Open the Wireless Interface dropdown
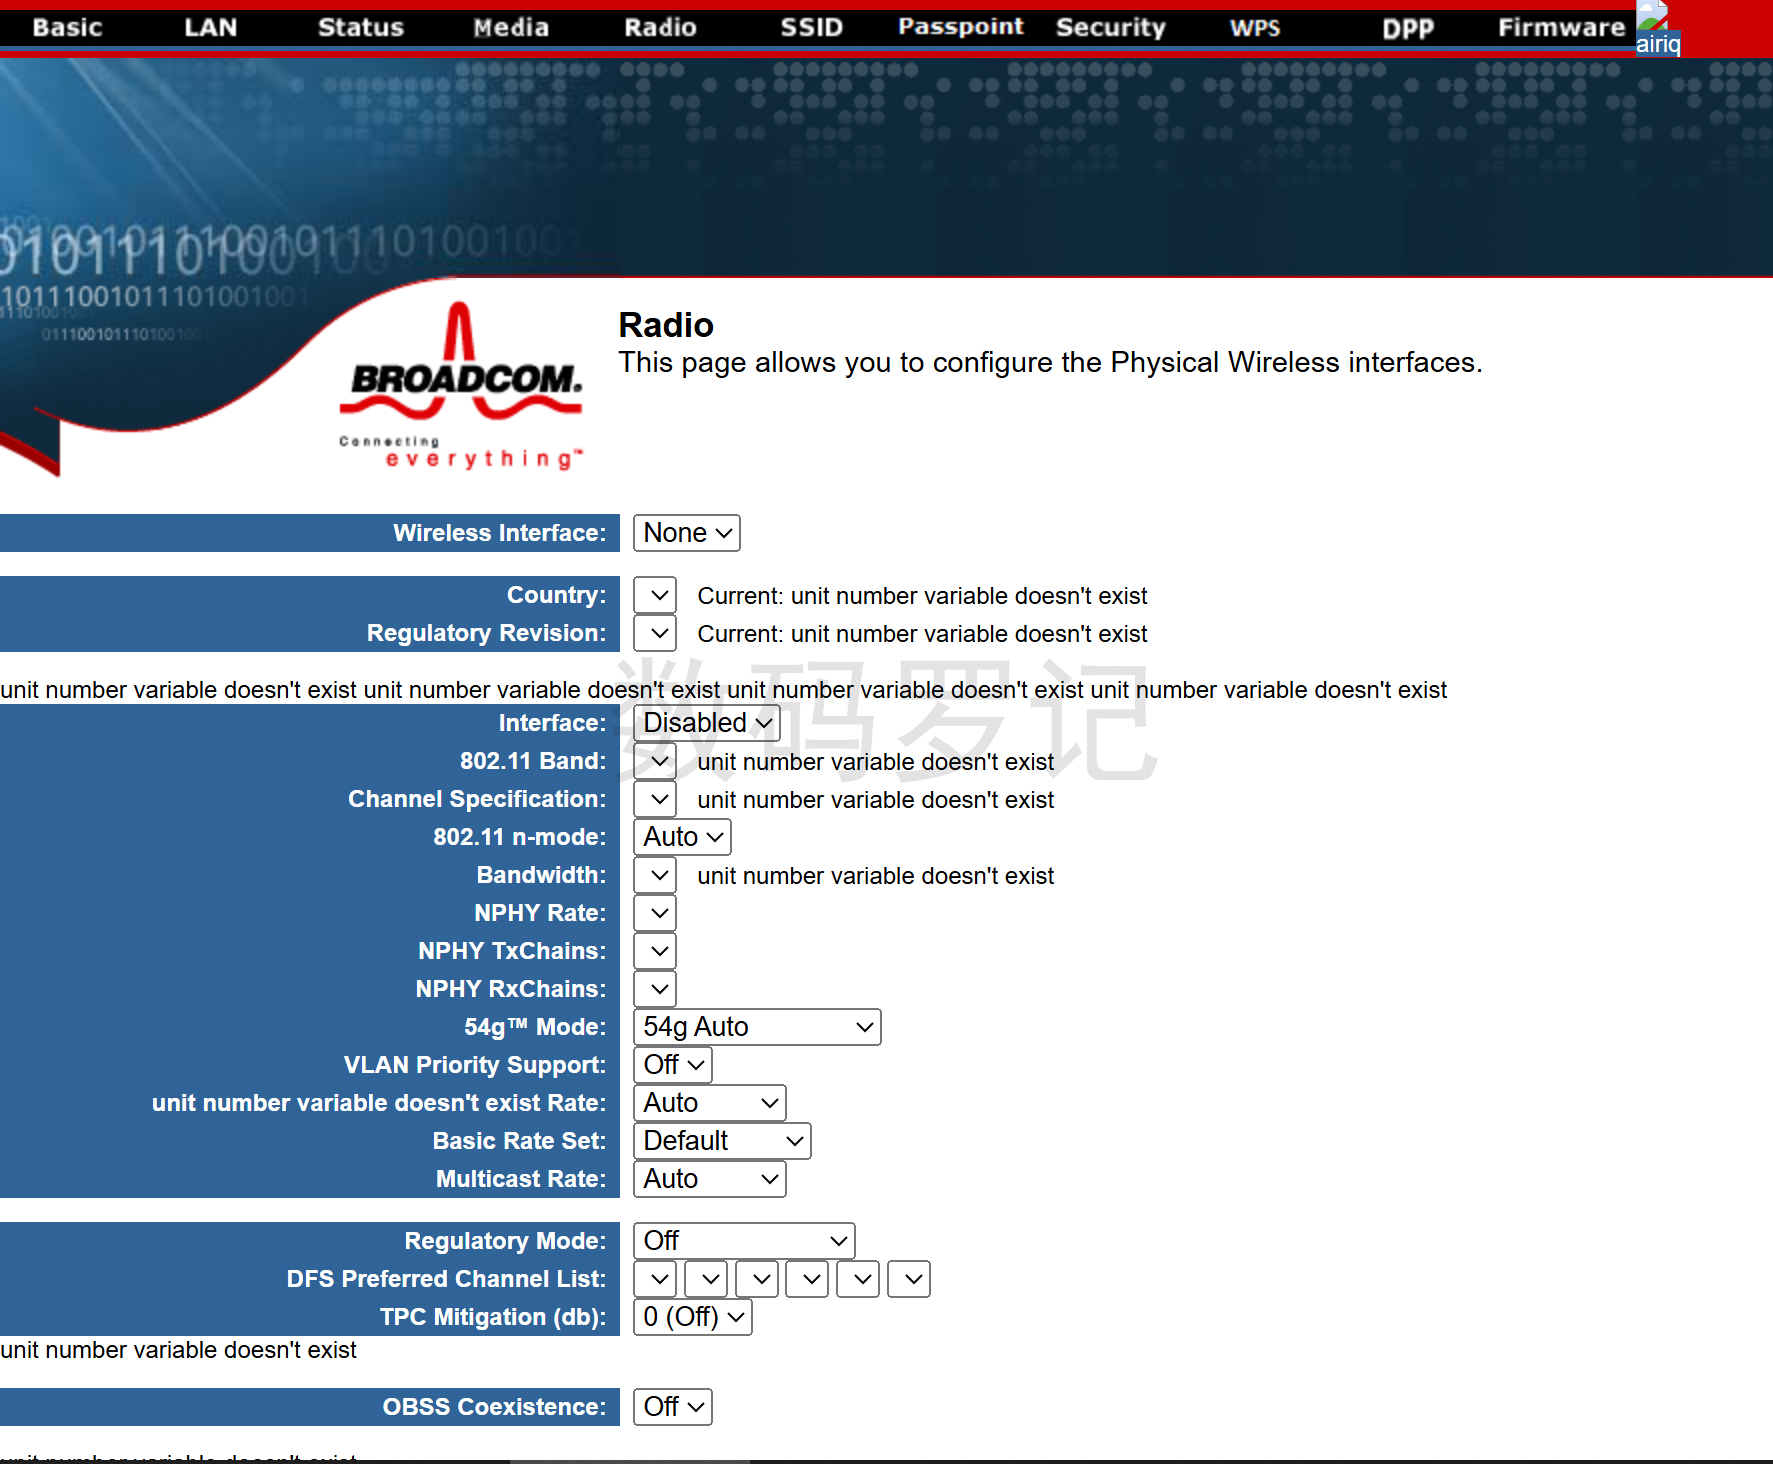The image size is (1773, 1464). click(x=686, y=533)
